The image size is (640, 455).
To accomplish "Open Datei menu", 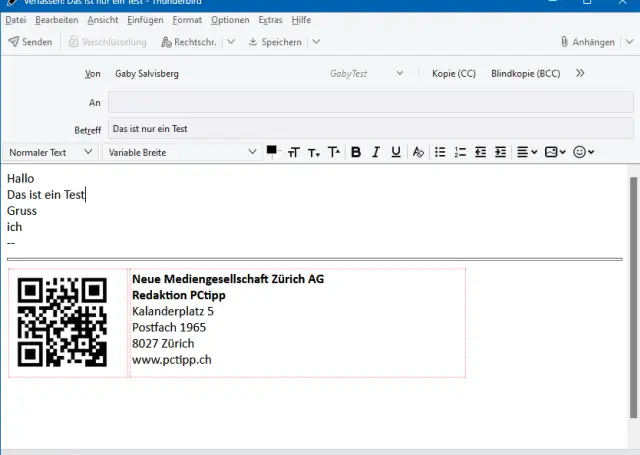I will pos(16,20).
